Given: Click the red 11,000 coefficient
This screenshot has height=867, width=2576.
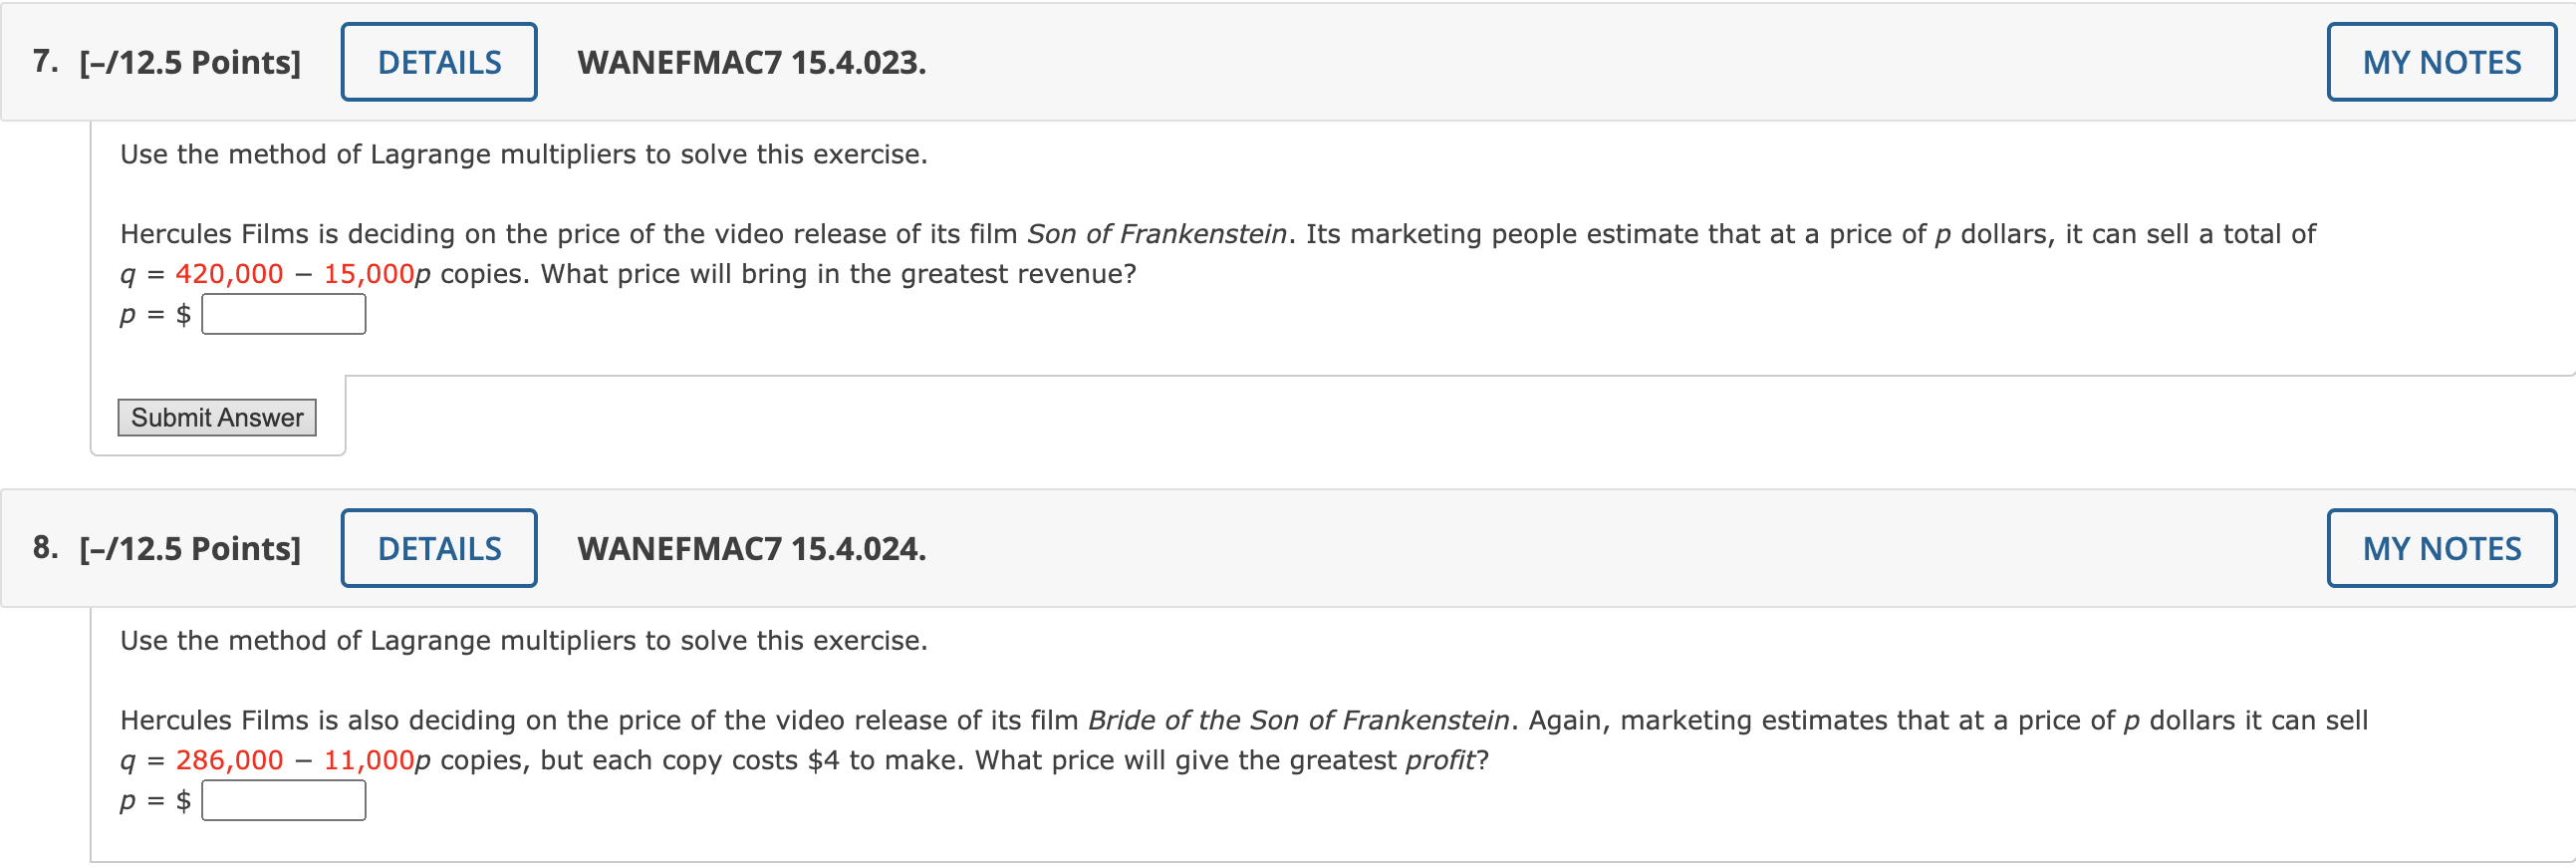Looking at the screenshot, I should (x=368, y=760).
